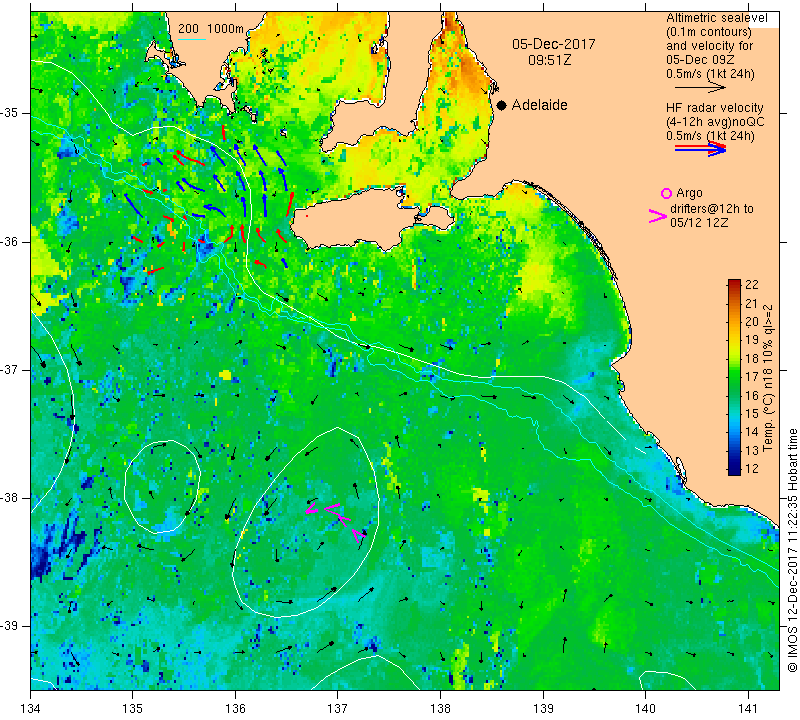Screen dimensions: 800x720
Task: Click '(4-12h avg)noQC' legend text
Action: [715, 122]
